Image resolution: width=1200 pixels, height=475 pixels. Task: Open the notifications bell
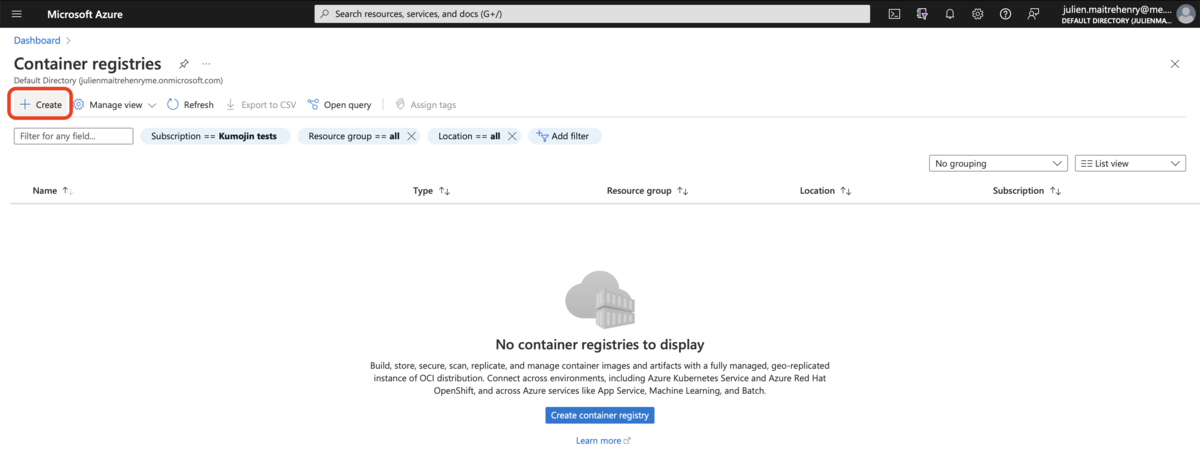coord(950,14)
